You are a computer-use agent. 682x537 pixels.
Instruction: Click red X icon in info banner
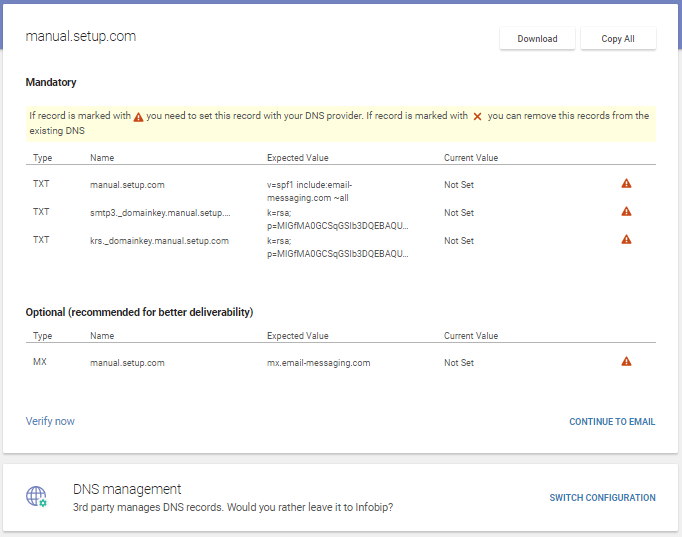(x=477, y=116)
